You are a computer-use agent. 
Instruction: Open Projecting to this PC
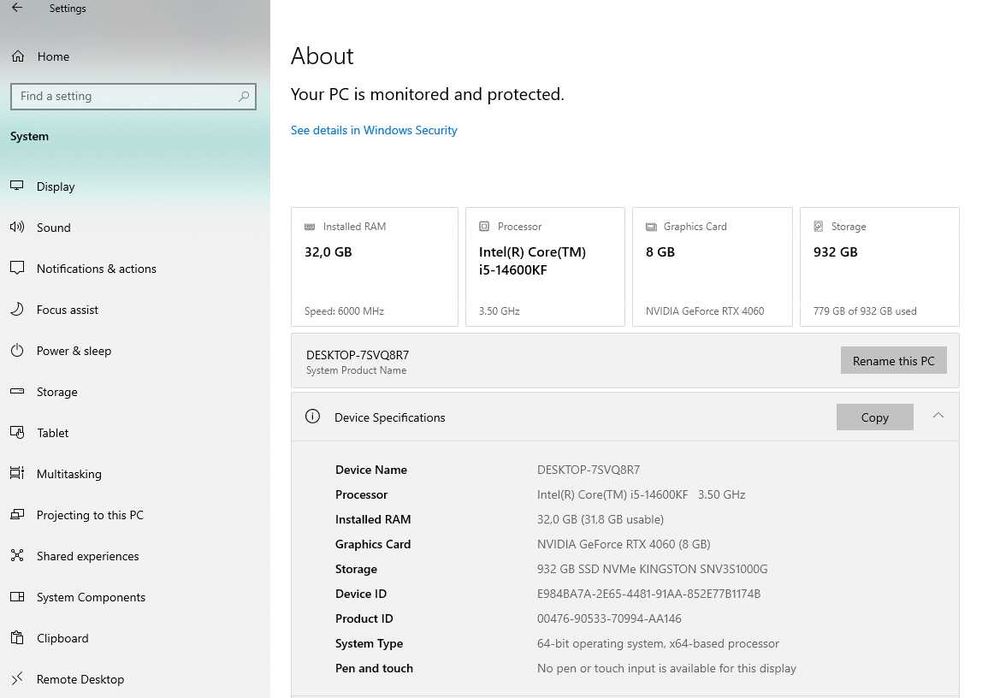89,515
